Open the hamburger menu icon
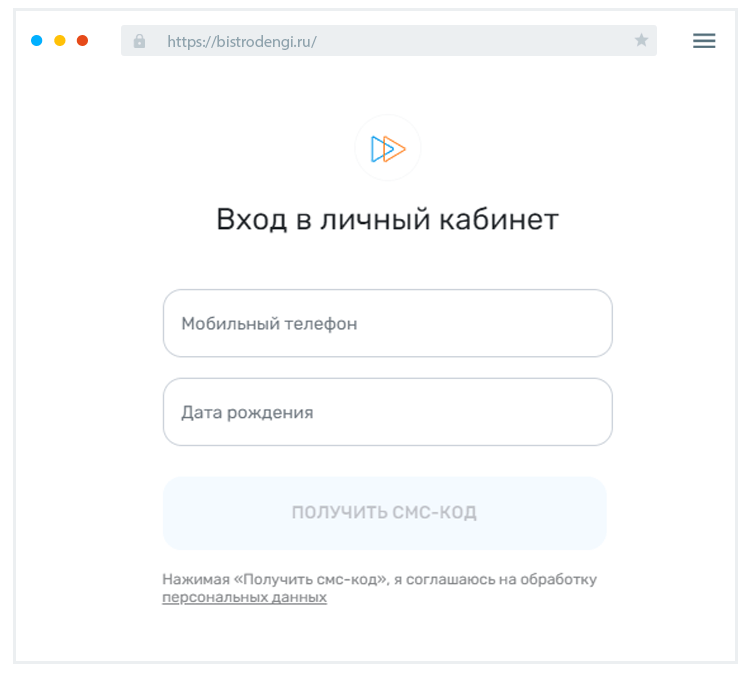The image size is (751, 675). tap(704, 41)
